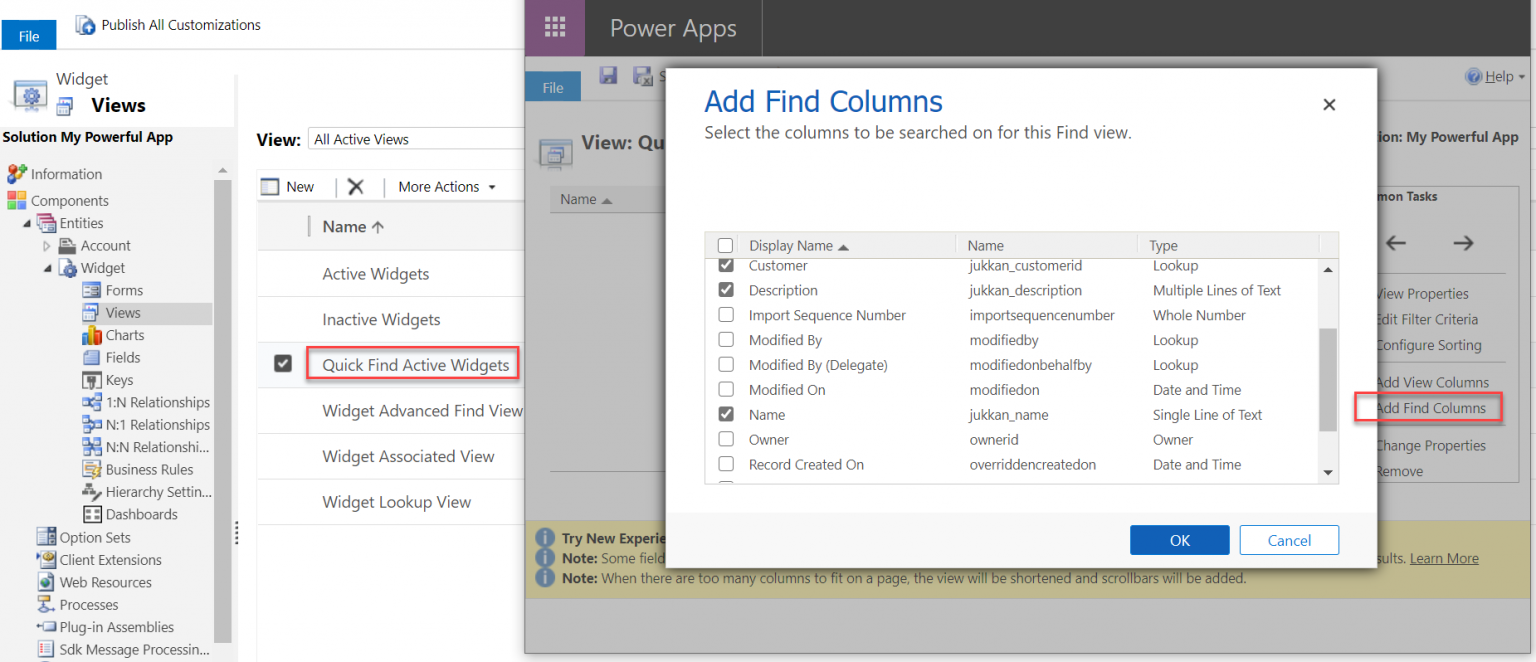Viewport: 1536px width, 662px height.
Task: Check the Modified By (Delegate) checkbox
Action: (x=726, y=365)
